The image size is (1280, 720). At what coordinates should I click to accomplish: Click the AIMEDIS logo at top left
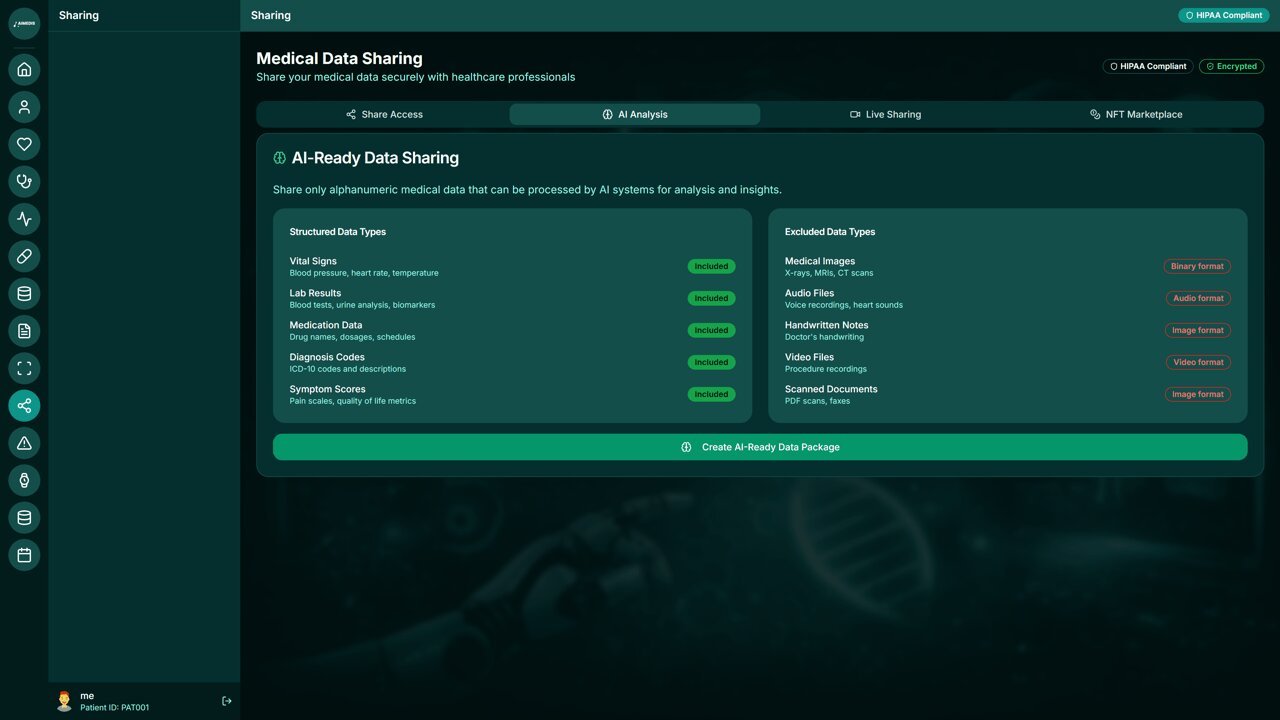point(24,23)
